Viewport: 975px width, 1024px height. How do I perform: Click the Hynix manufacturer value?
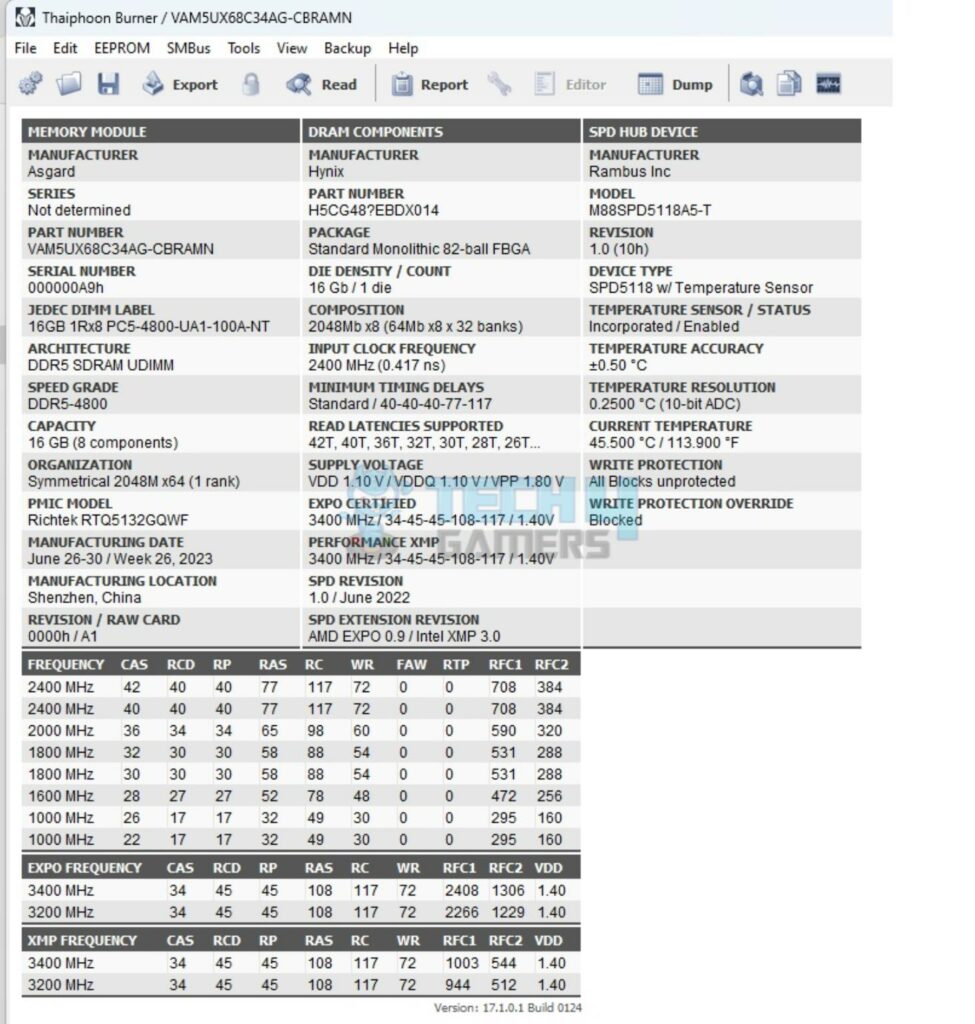[x=326, y=172]
